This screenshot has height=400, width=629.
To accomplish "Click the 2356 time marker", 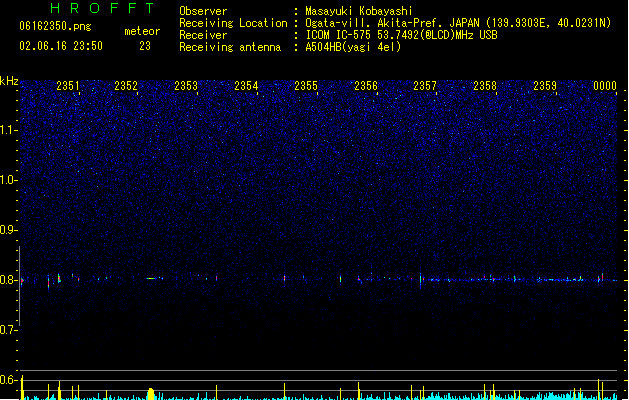I will (x=365, y=86).
